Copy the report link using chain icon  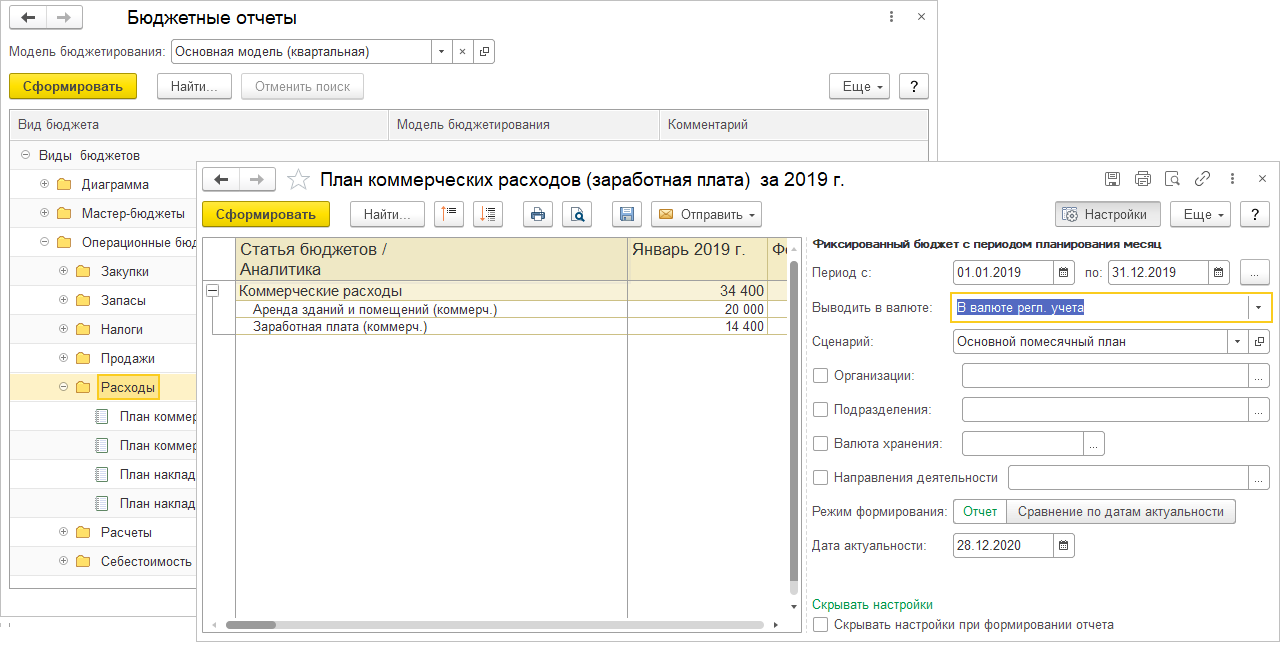(1203, 179)
